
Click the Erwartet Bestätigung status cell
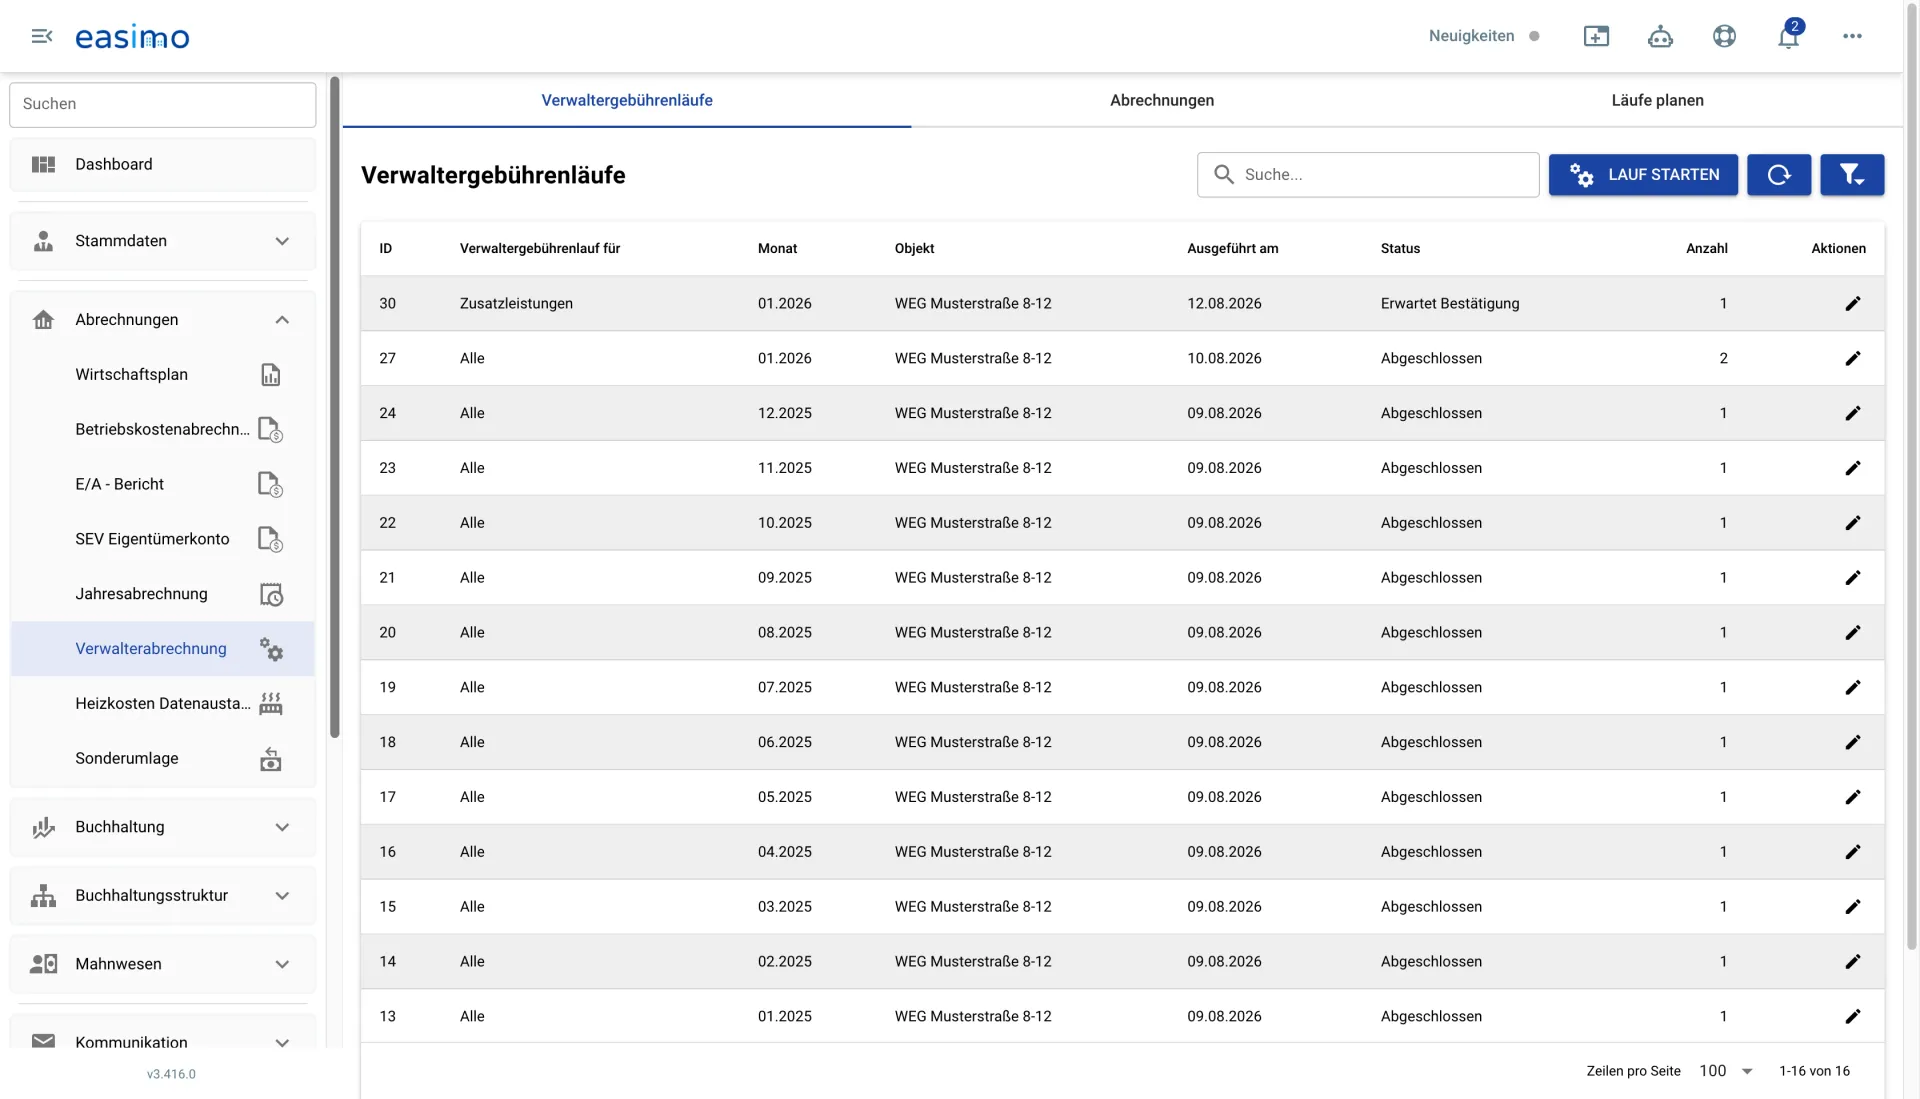pos(1449,304)
